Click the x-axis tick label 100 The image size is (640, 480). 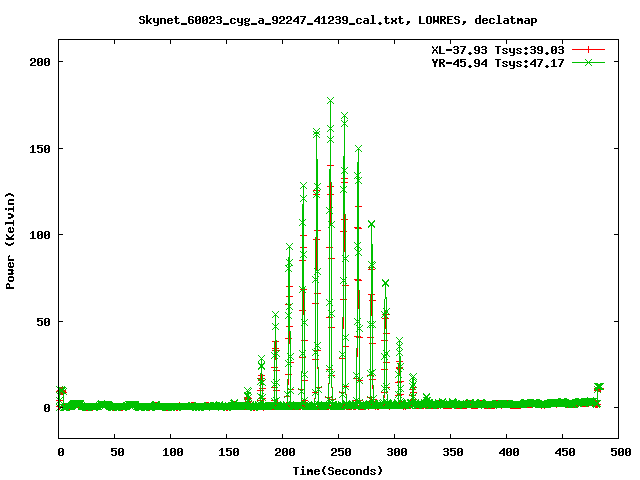[x=173, y=452]
